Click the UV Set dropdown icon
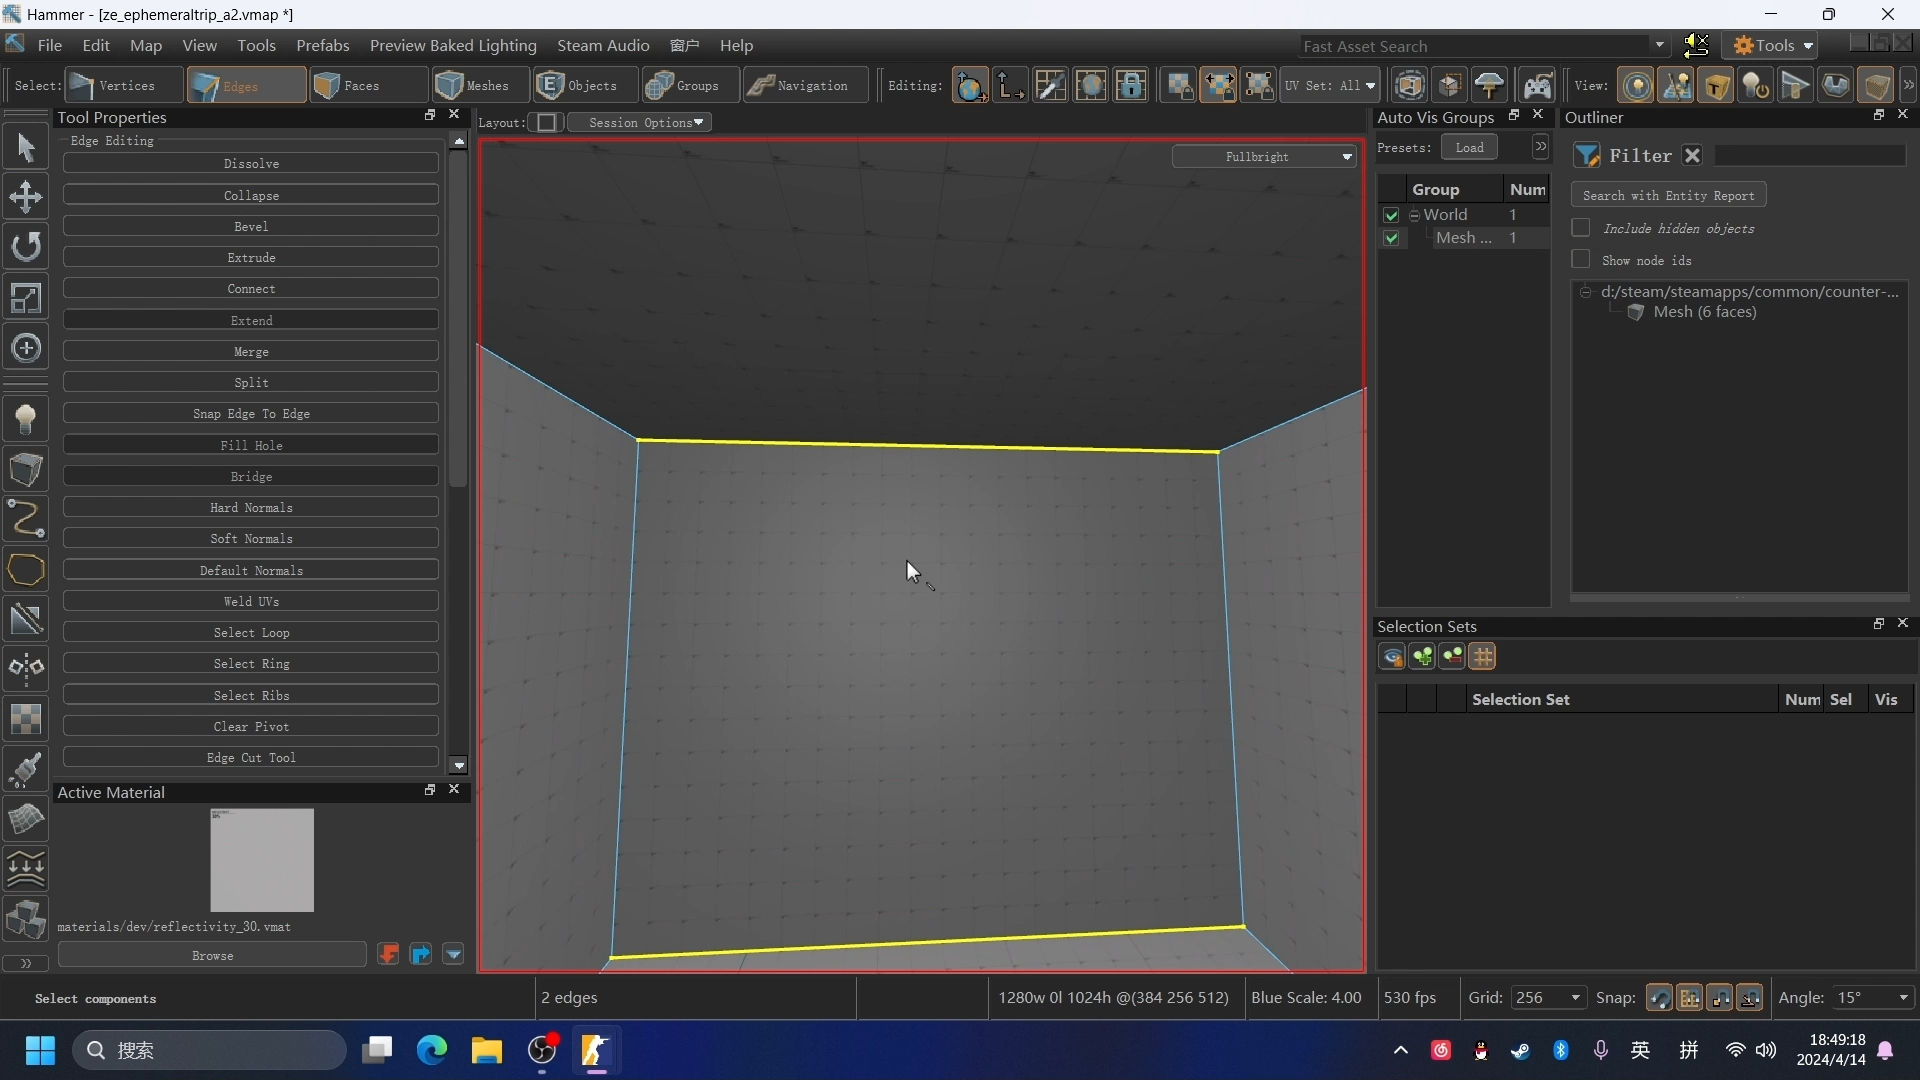The height and width of the screenshot is (1080, 1920). (1370, 86)
